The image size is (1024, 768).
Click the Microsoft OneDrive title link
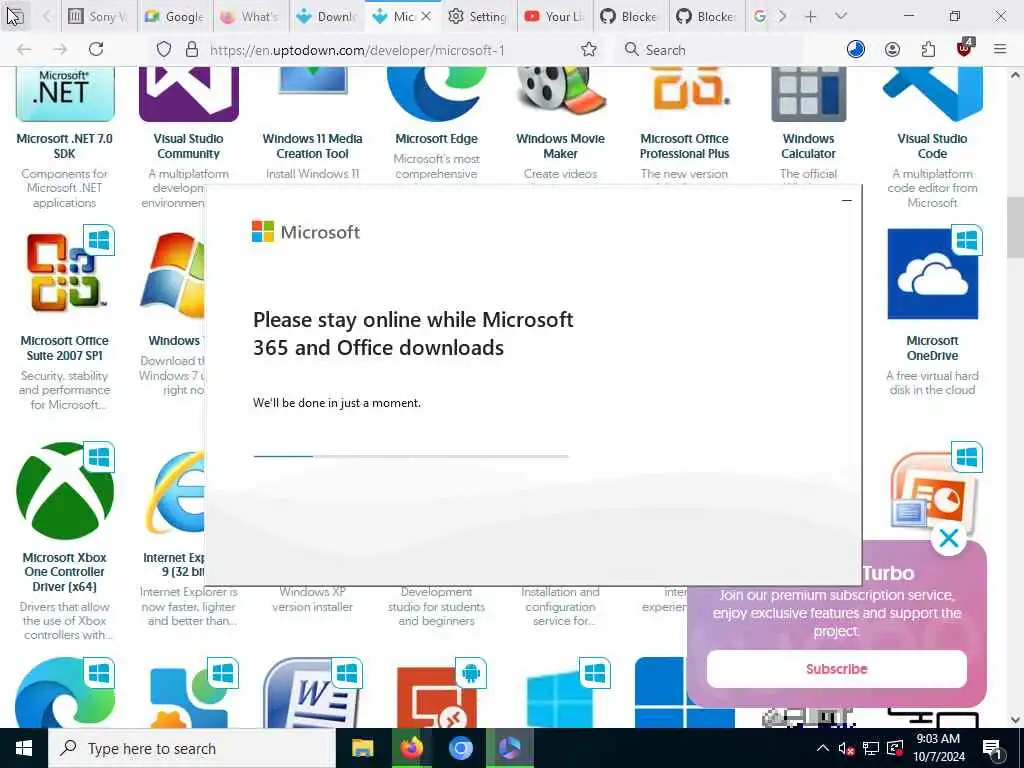(x=933, y=348)
